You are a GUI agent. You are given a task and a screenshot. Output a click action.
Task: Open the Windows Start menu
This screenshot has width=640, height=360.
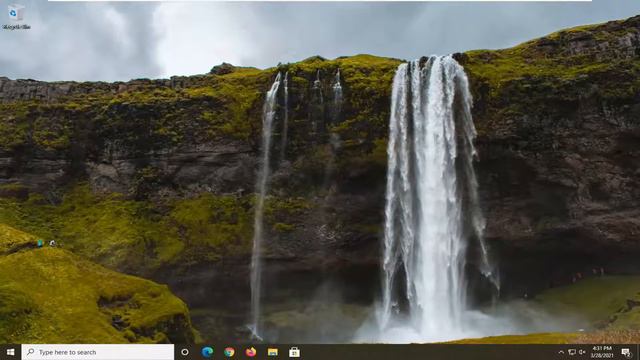click(11, 352)
